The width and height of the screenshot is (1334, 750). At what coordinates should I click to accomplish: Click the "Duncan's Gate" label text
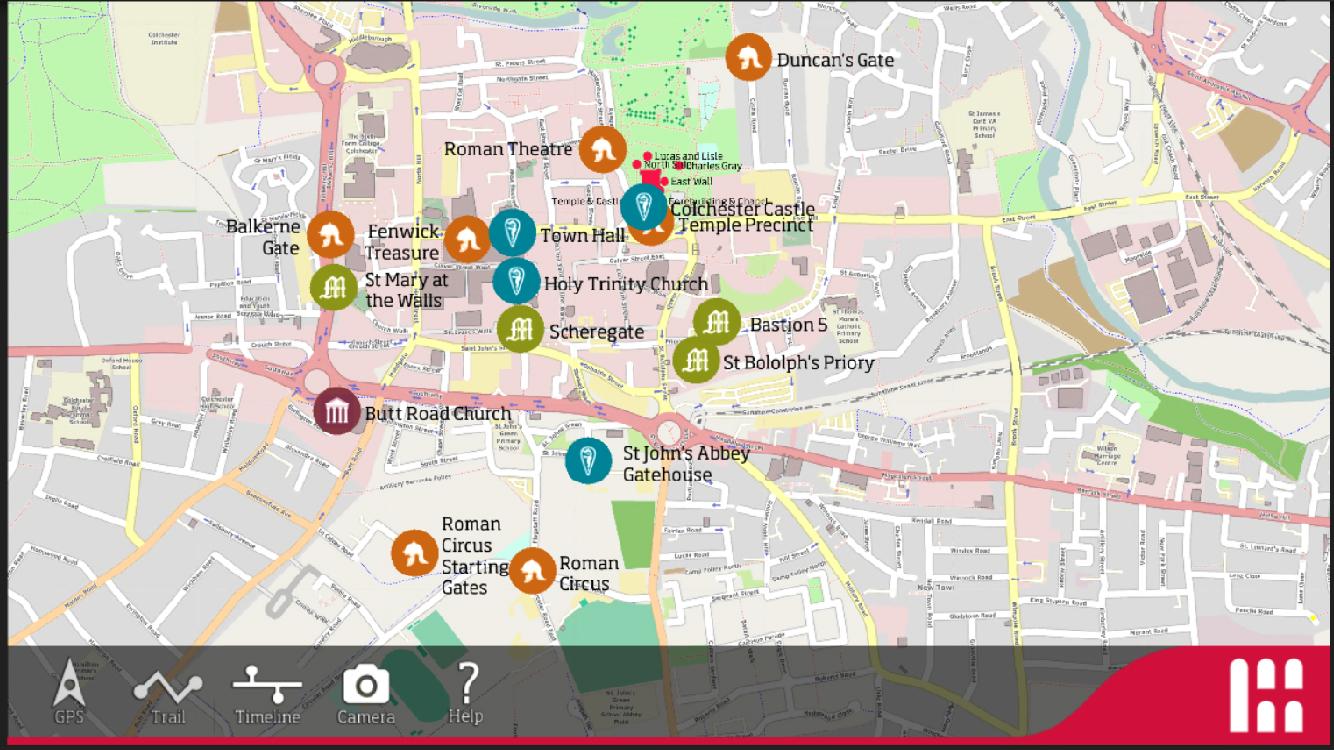tap(835, 60)
